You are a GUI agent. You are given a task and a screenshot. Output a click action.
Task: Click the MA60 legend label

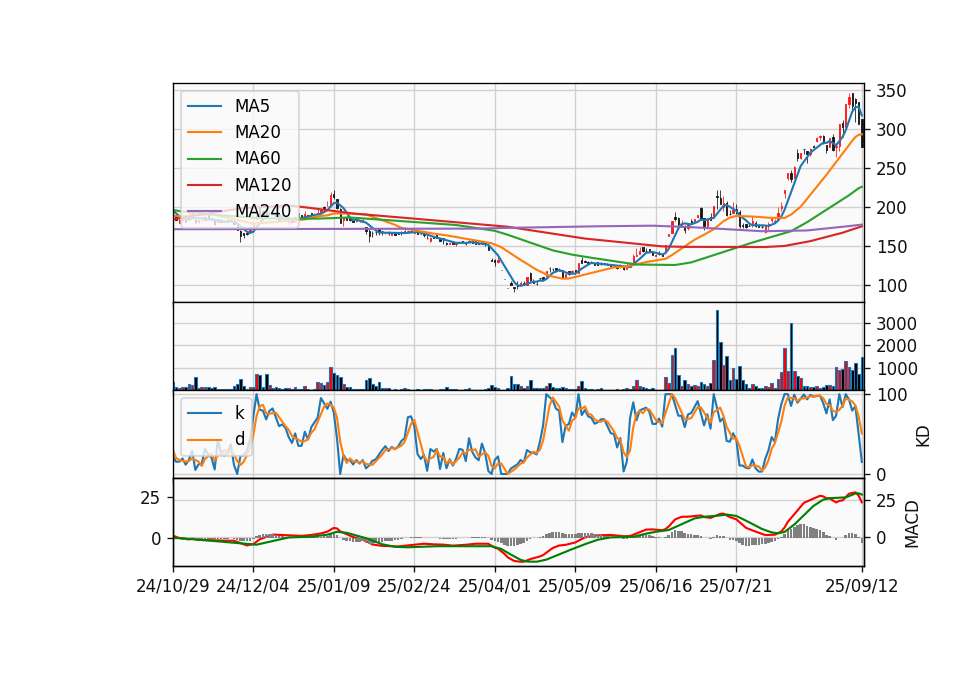point(257,158)
